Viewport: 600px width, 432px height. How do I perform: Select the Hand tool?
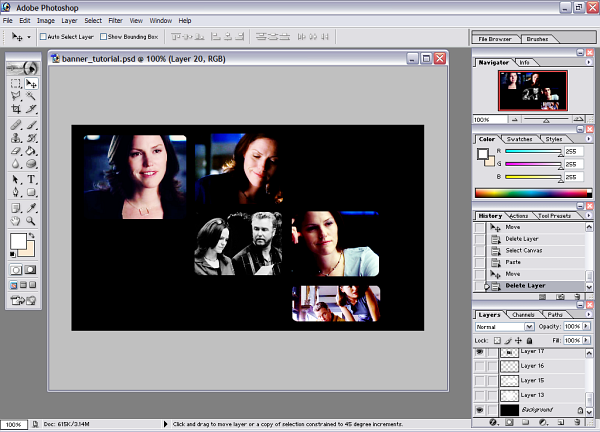(16, 221)
